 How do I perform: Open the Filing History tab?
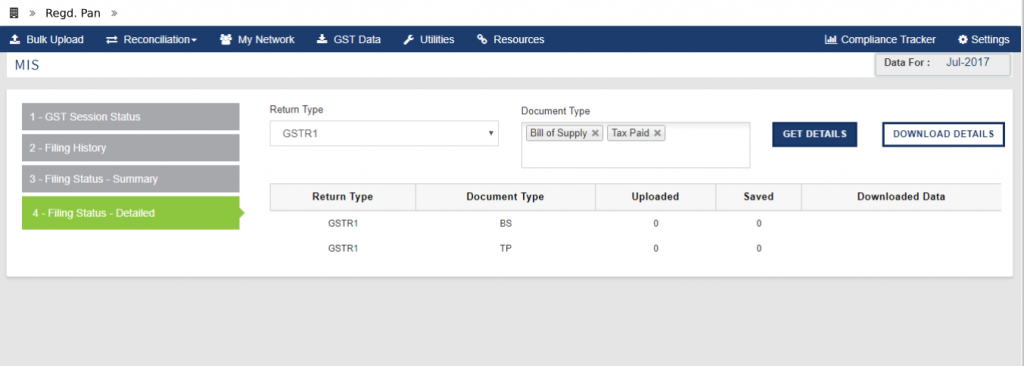[x=131, y=148]
